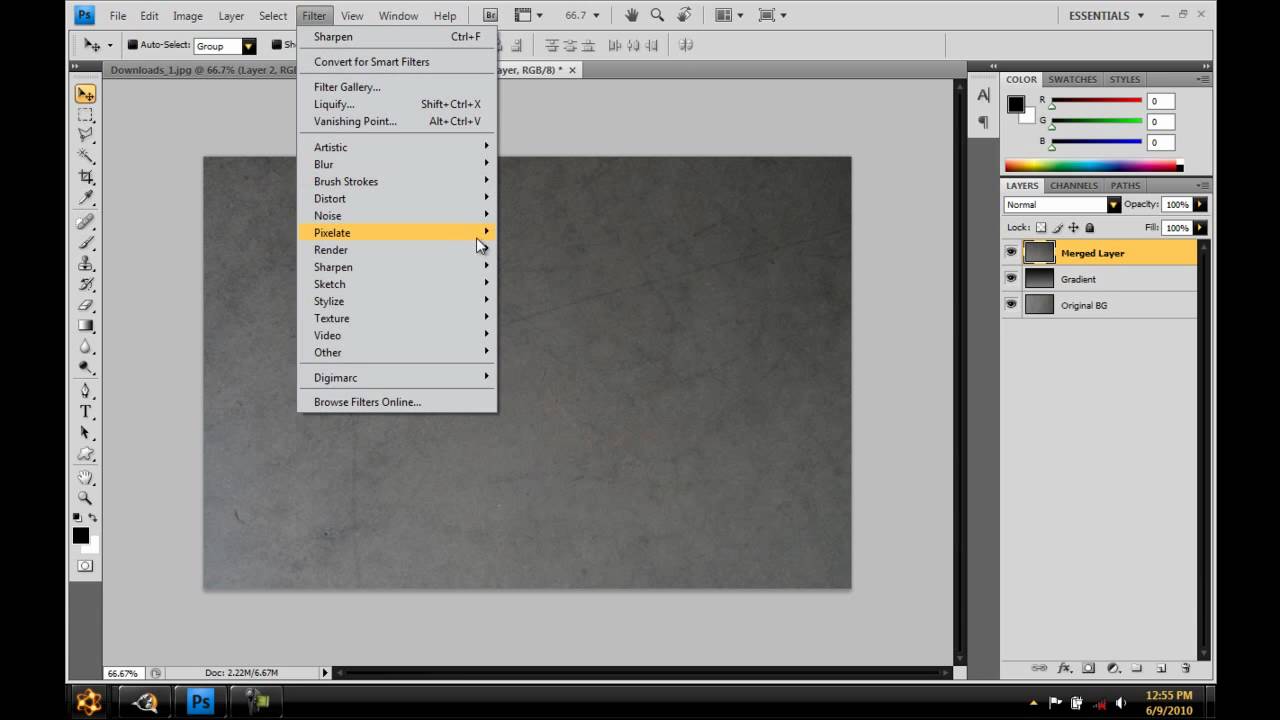
Task: Select the History Brush tool
Action: coord(85,285)
